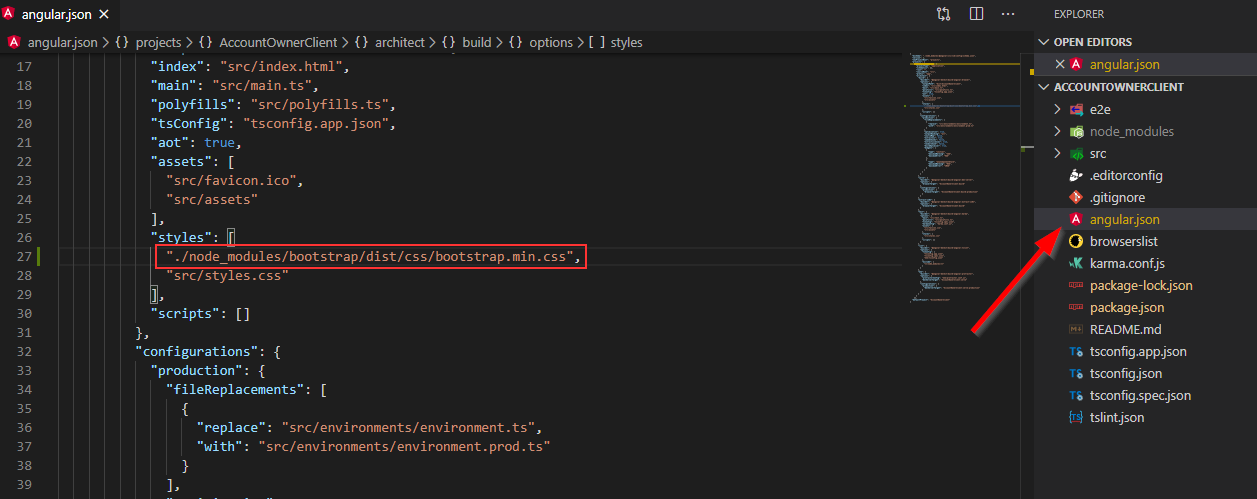Click the .gitignore file icon
Image resolution: width=1257 pixels, height=499 pixels.
click(x=1077, y=197)
